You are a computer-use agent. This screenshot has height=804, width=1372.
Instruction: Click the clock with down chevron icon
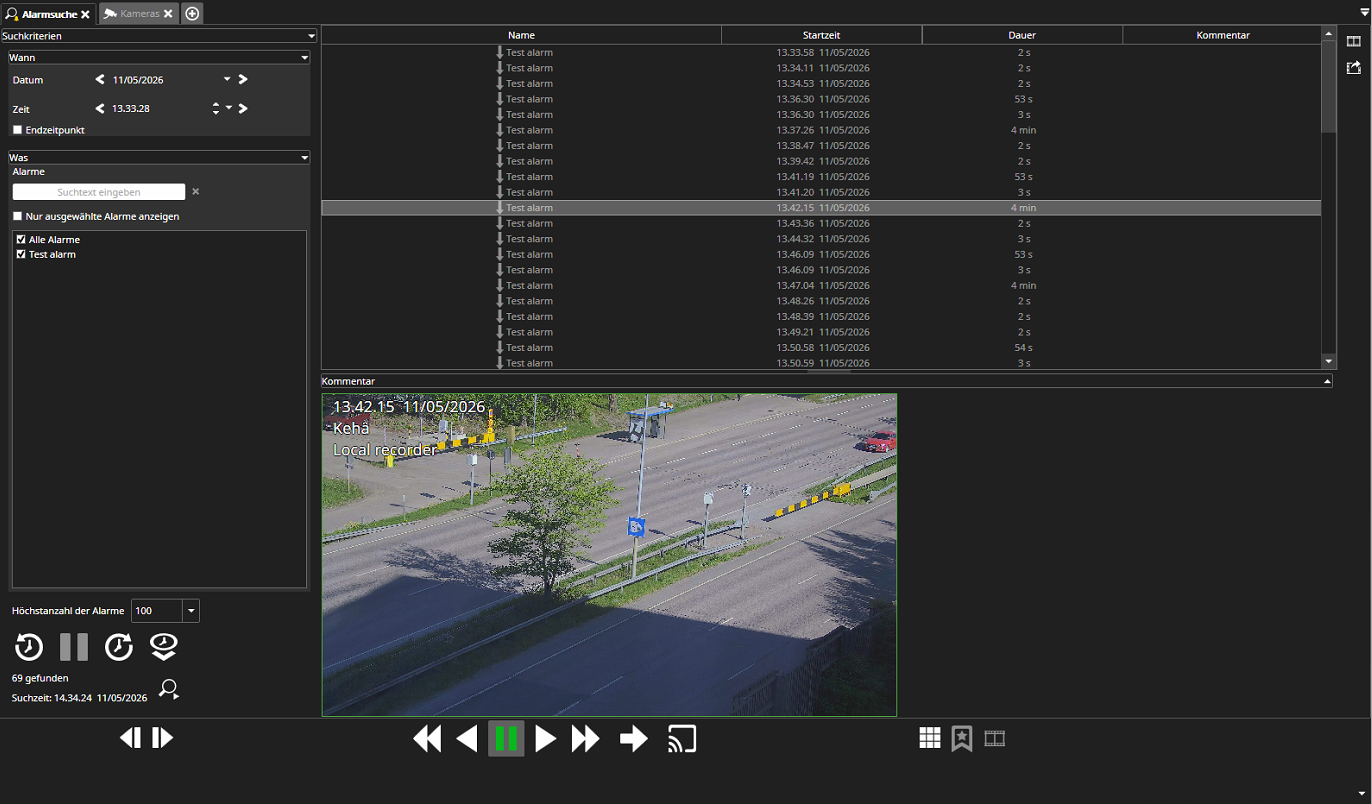coord(164,647)
